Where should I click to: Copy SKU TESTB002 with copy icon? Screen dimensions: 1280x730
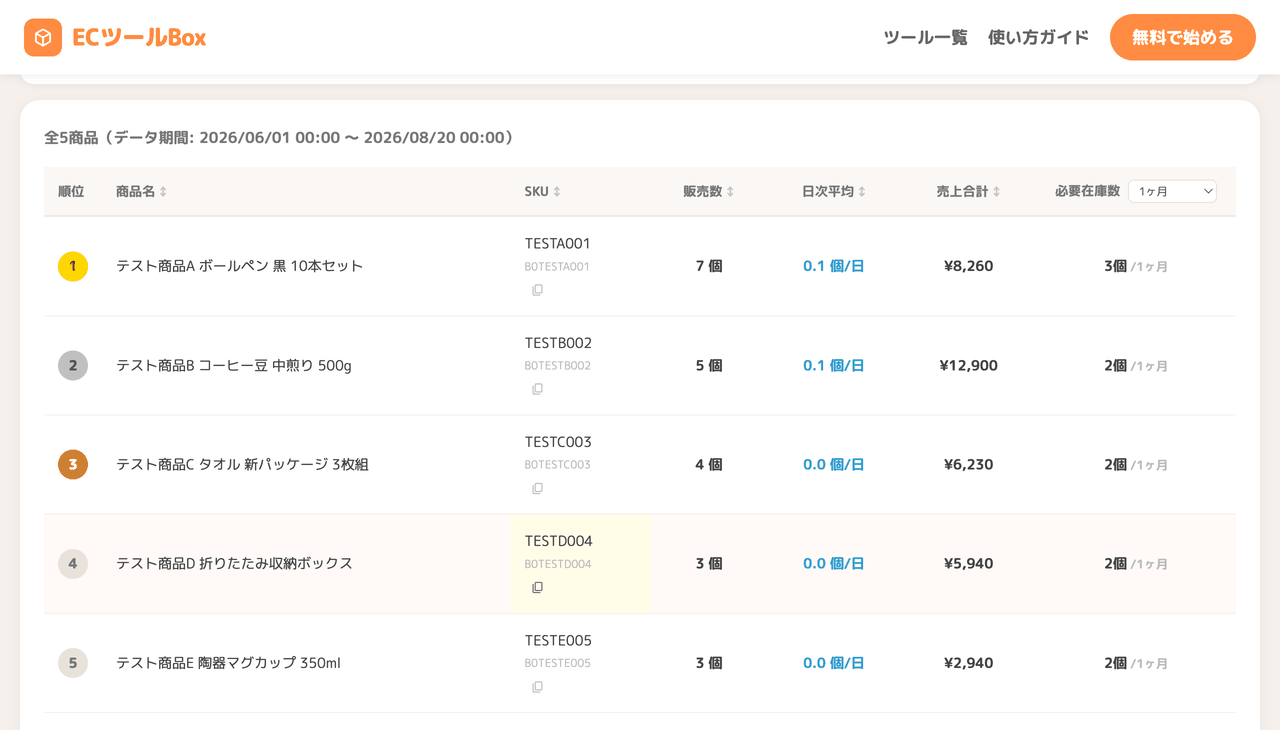click(x=537, y=389)
